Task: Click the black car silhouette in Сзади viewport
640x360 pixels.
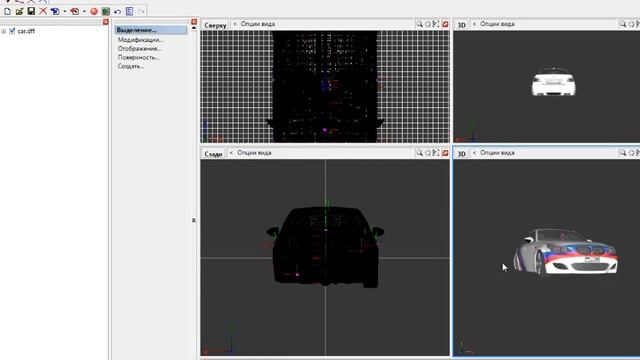Action: (325, 246)
